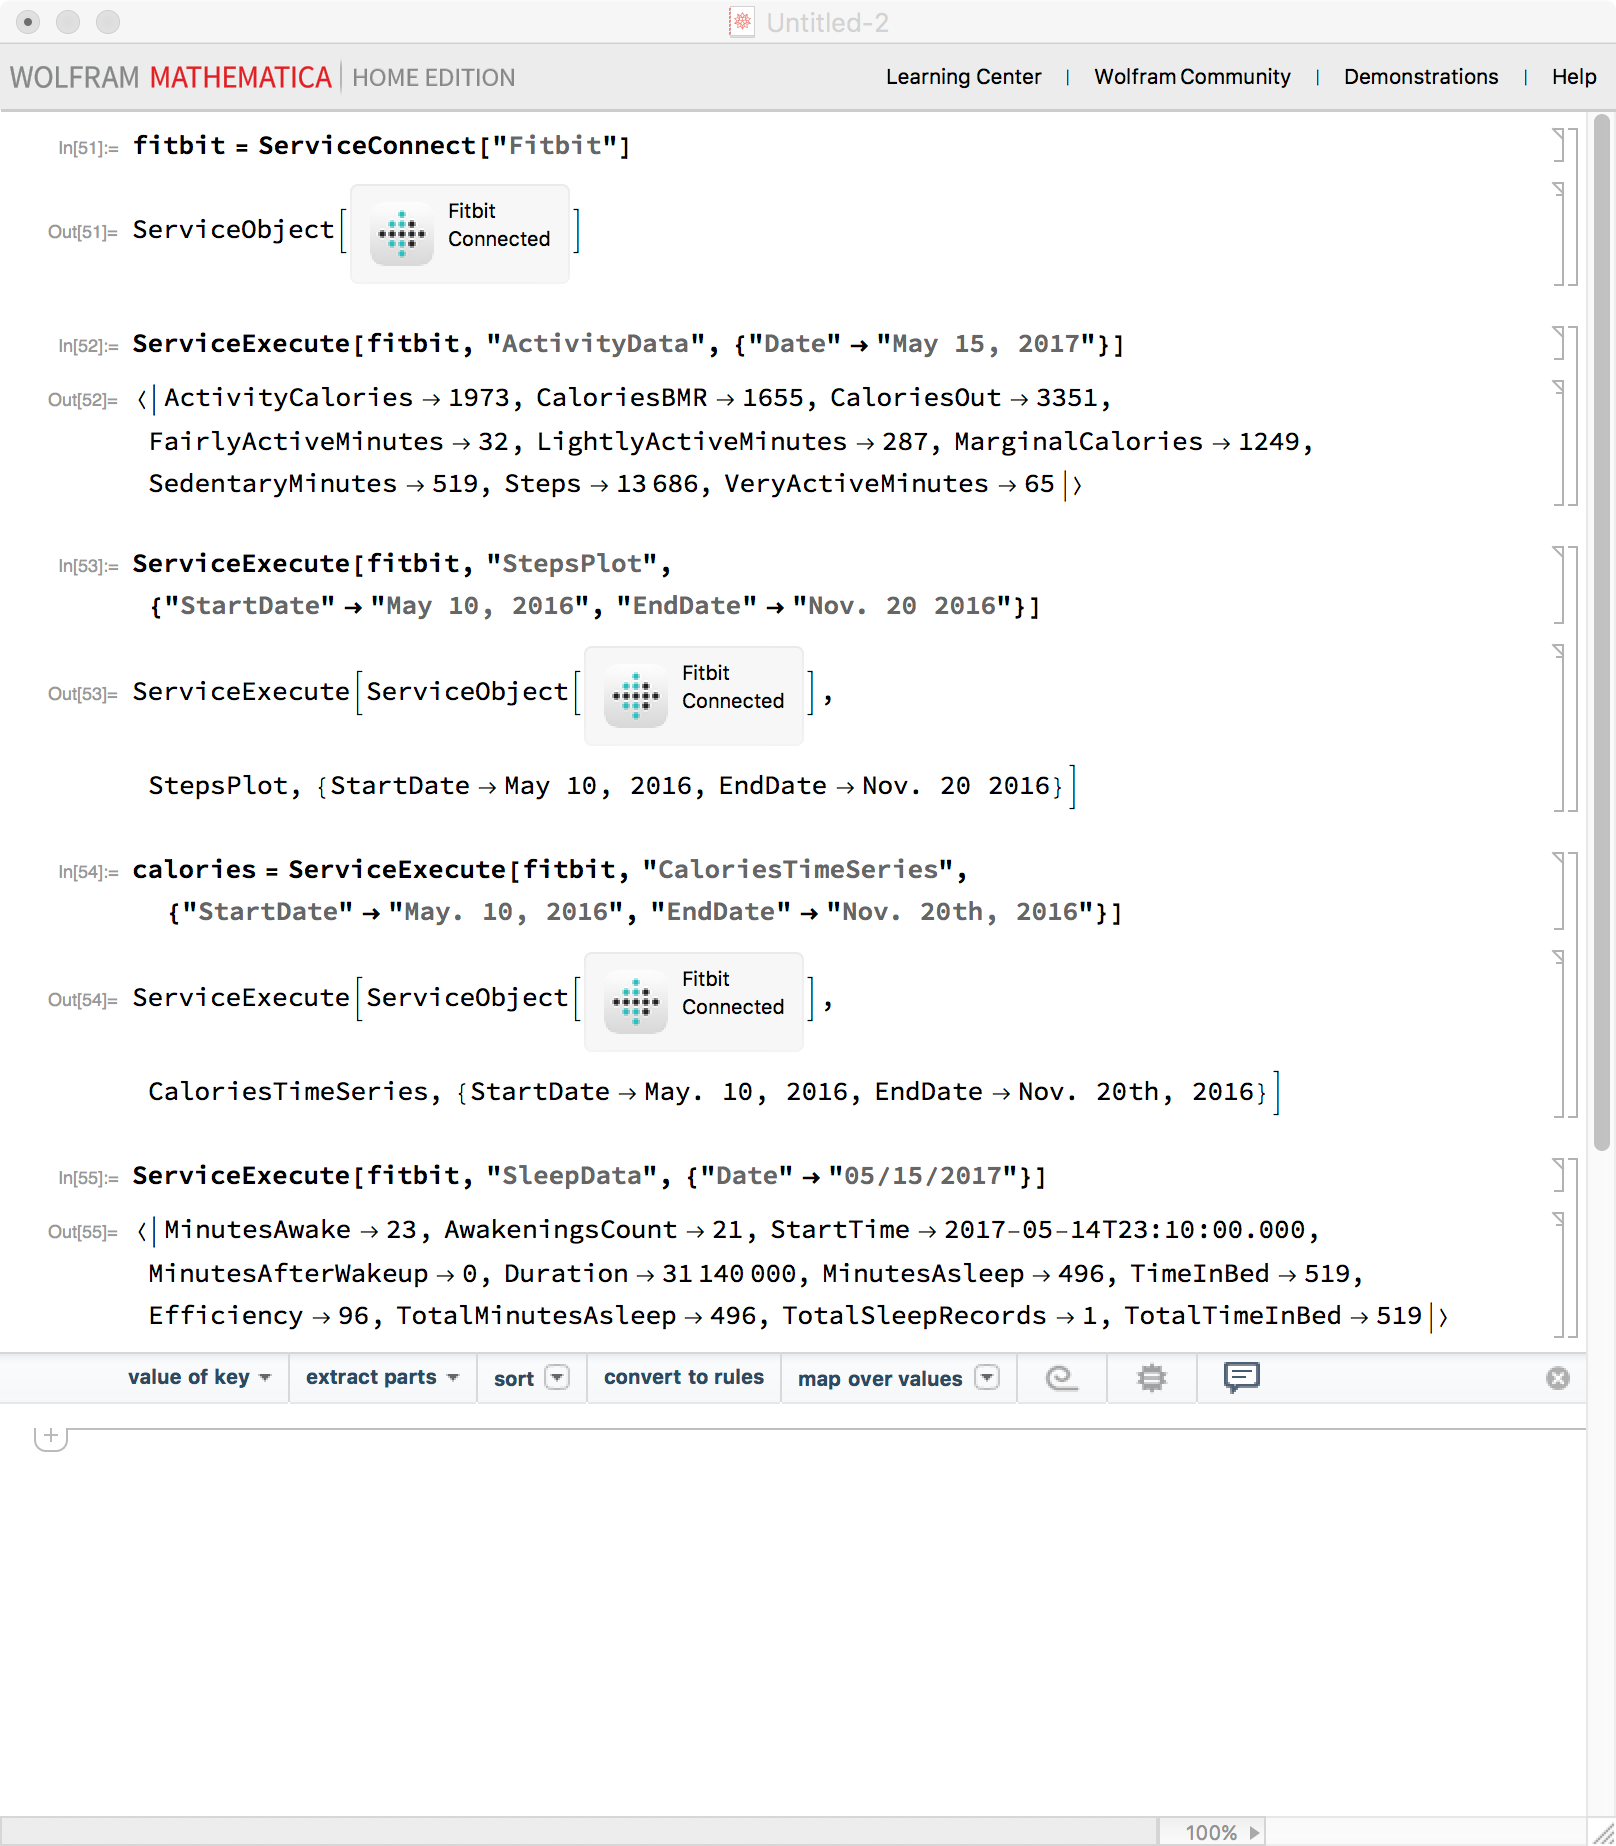
Task: Click the suggestions bar curl arrow icon
Action: tap(1061, 1378)
